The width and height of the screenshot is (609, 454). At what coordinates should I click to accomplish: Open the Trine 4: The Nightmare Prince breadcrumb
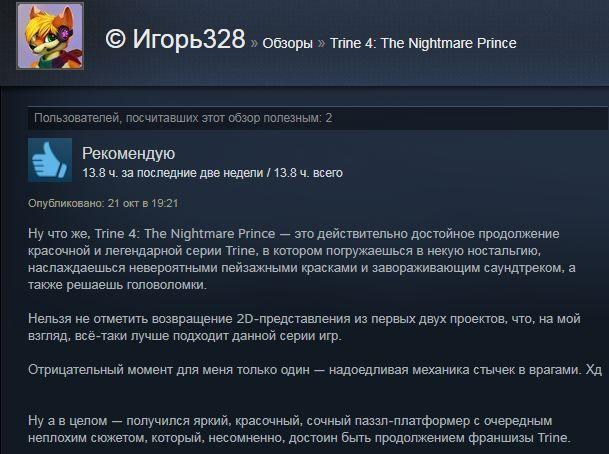[x=423, y=43]
